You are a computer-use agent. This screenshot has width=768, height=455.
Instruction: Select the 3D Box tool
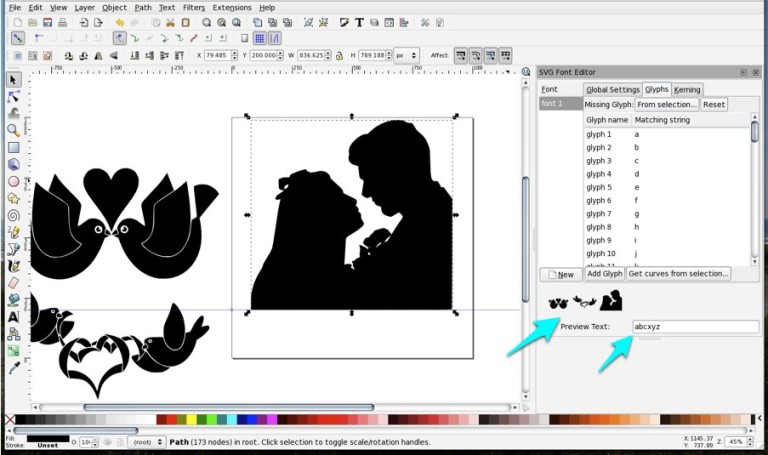point(14,164)
